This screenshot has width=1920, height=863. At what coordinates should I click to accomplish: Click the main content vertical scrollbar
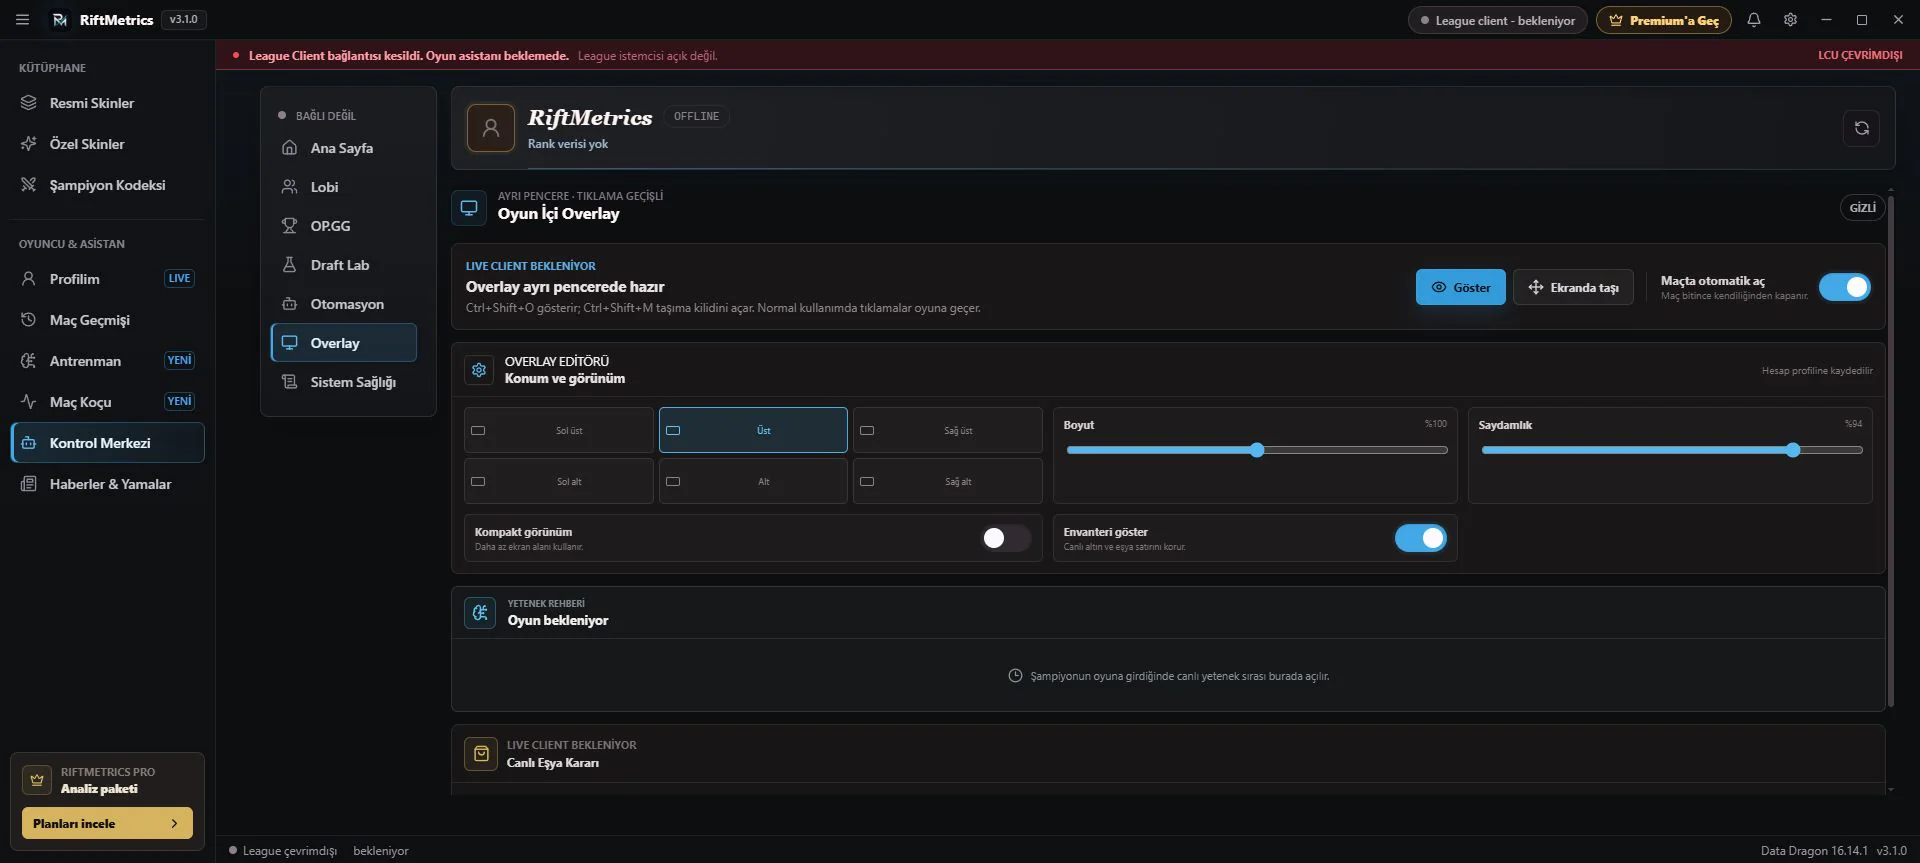[1890, 449]
